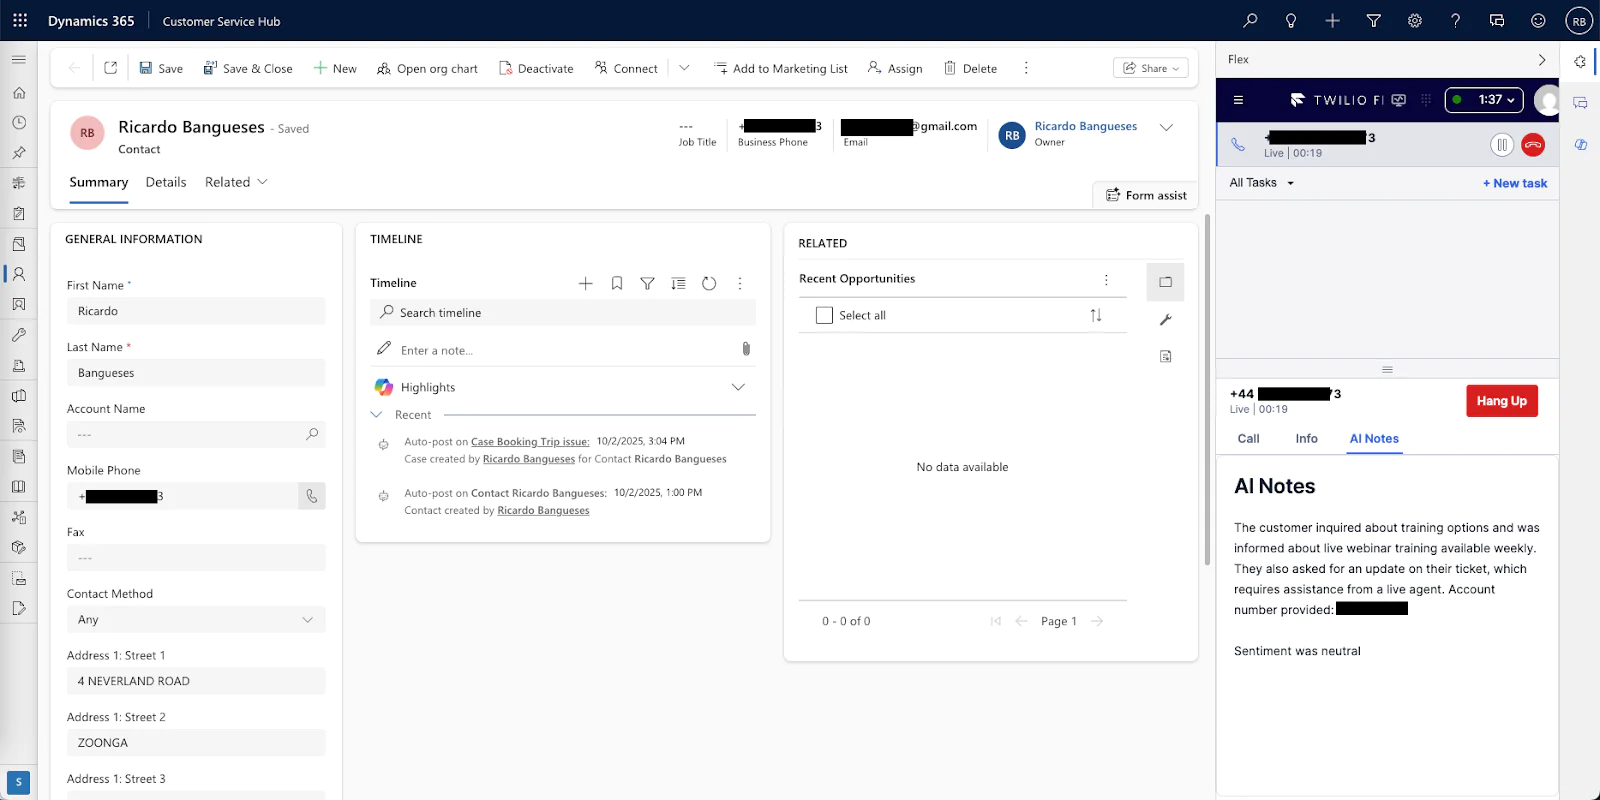Viewport: 1600px width, 800px height.
Task: Click the First Name field Ricardo
Action: 196,311
